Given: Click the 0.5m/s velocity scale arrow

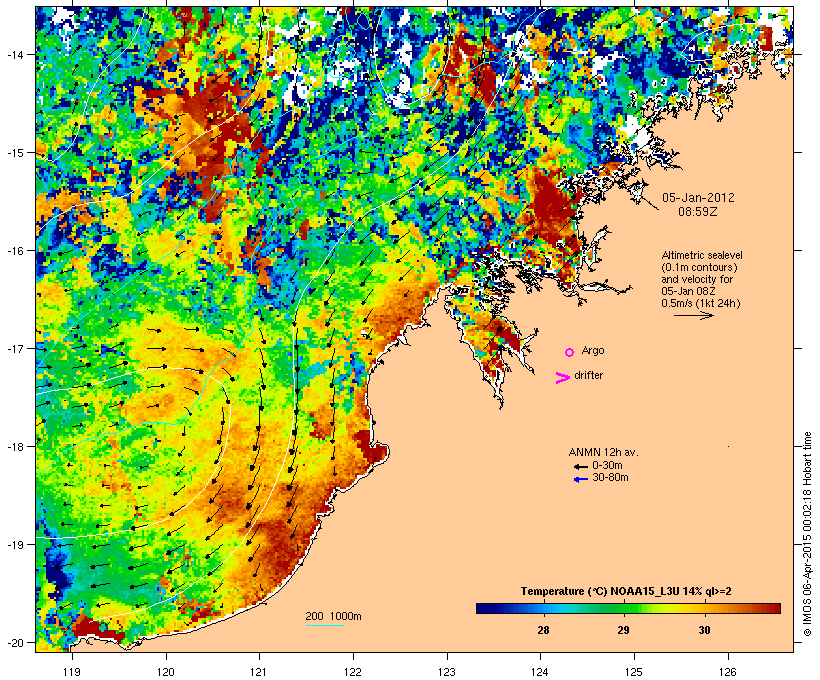Looking at the screenshot, I should coord(693,315).
